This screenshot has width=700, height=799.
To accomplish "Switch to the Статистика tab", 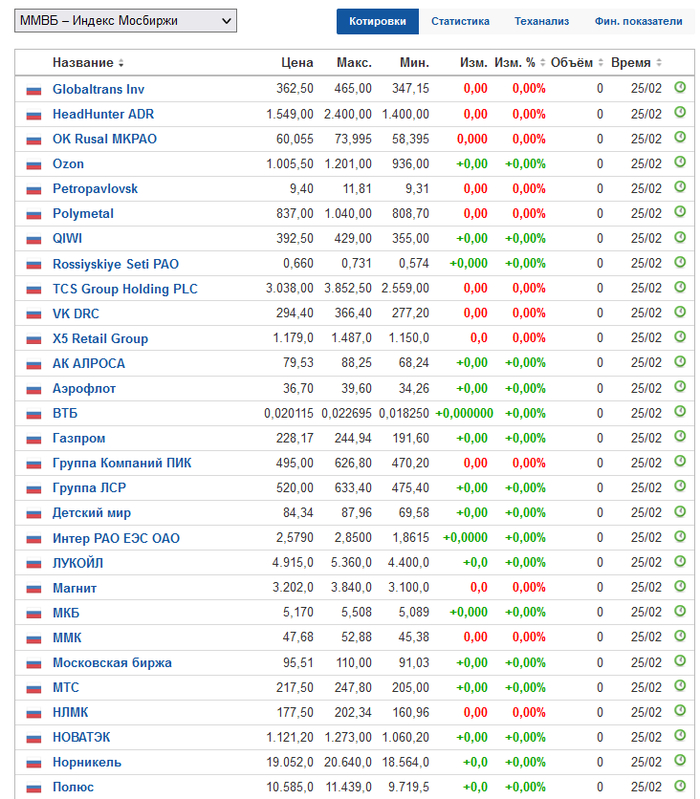I will pyautogui.click(x=460, y=21).
